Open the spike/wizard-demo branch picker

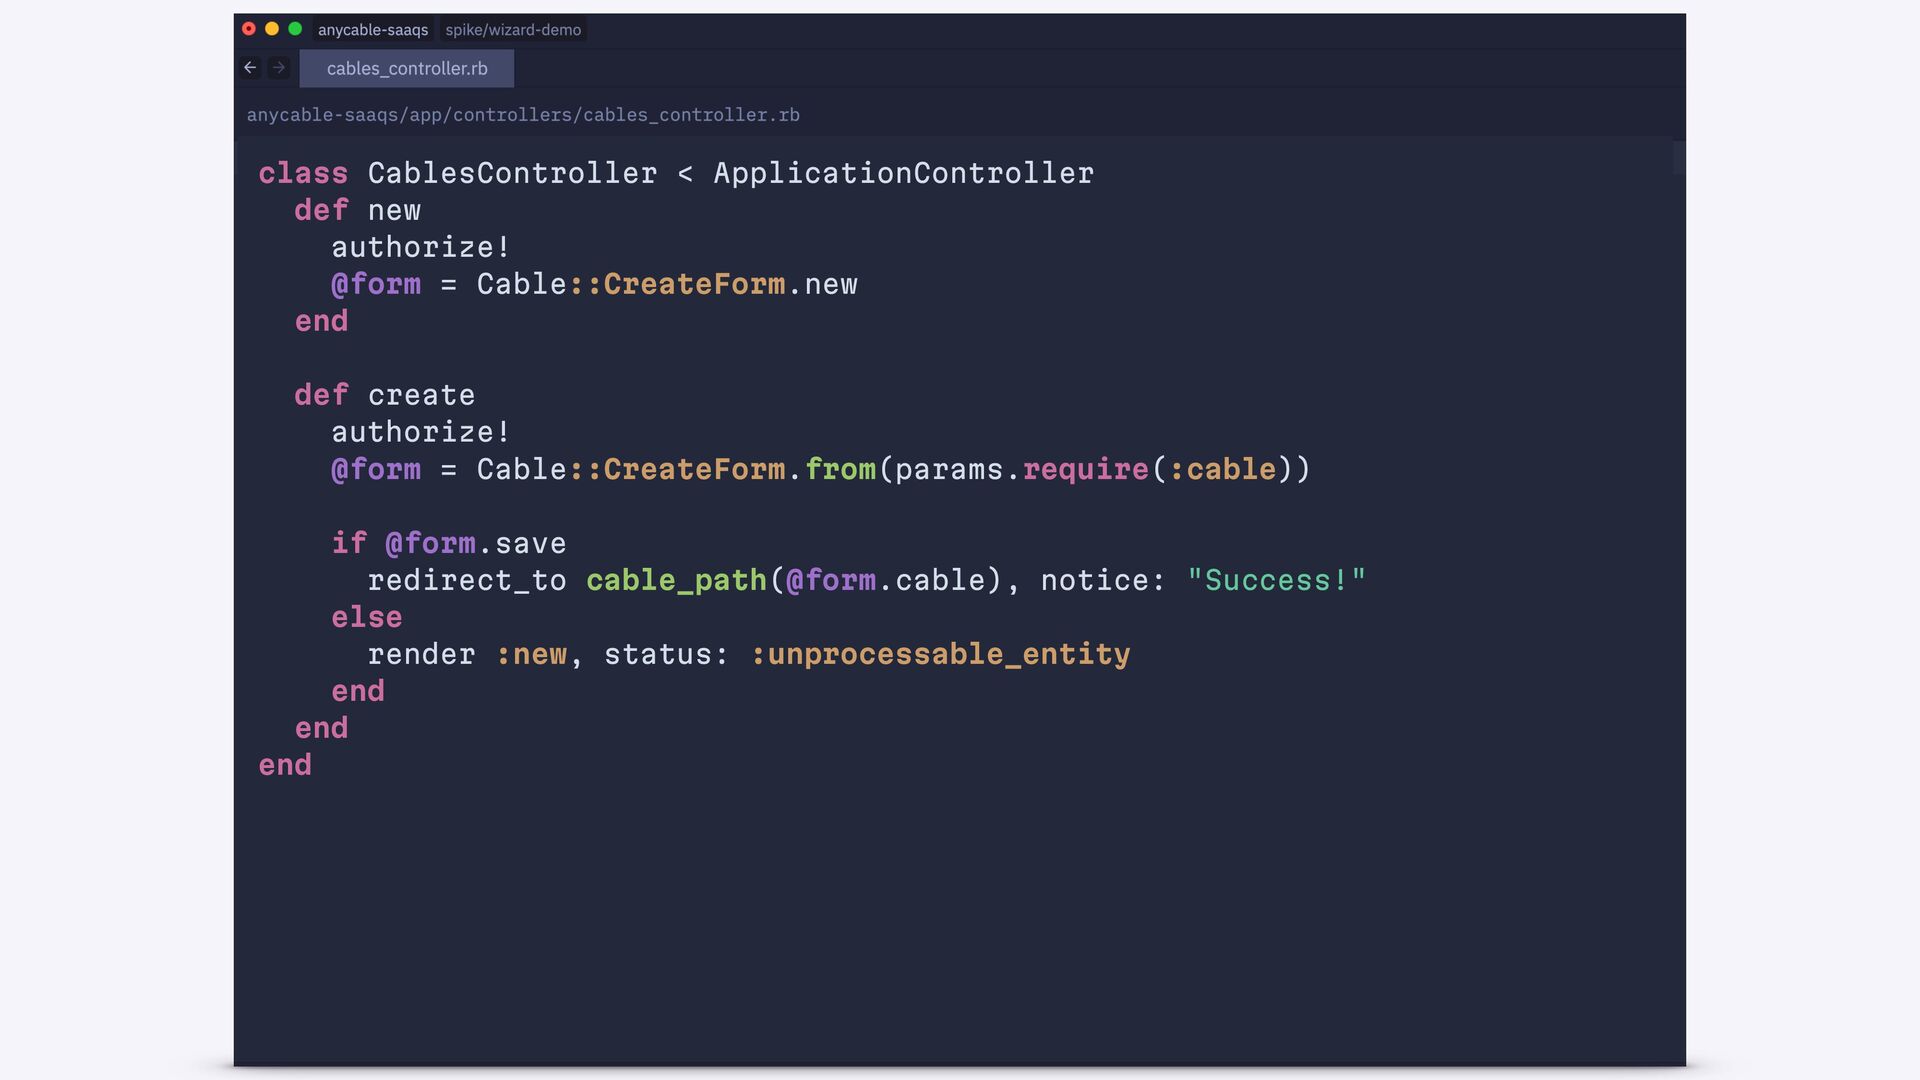[513, 30]
